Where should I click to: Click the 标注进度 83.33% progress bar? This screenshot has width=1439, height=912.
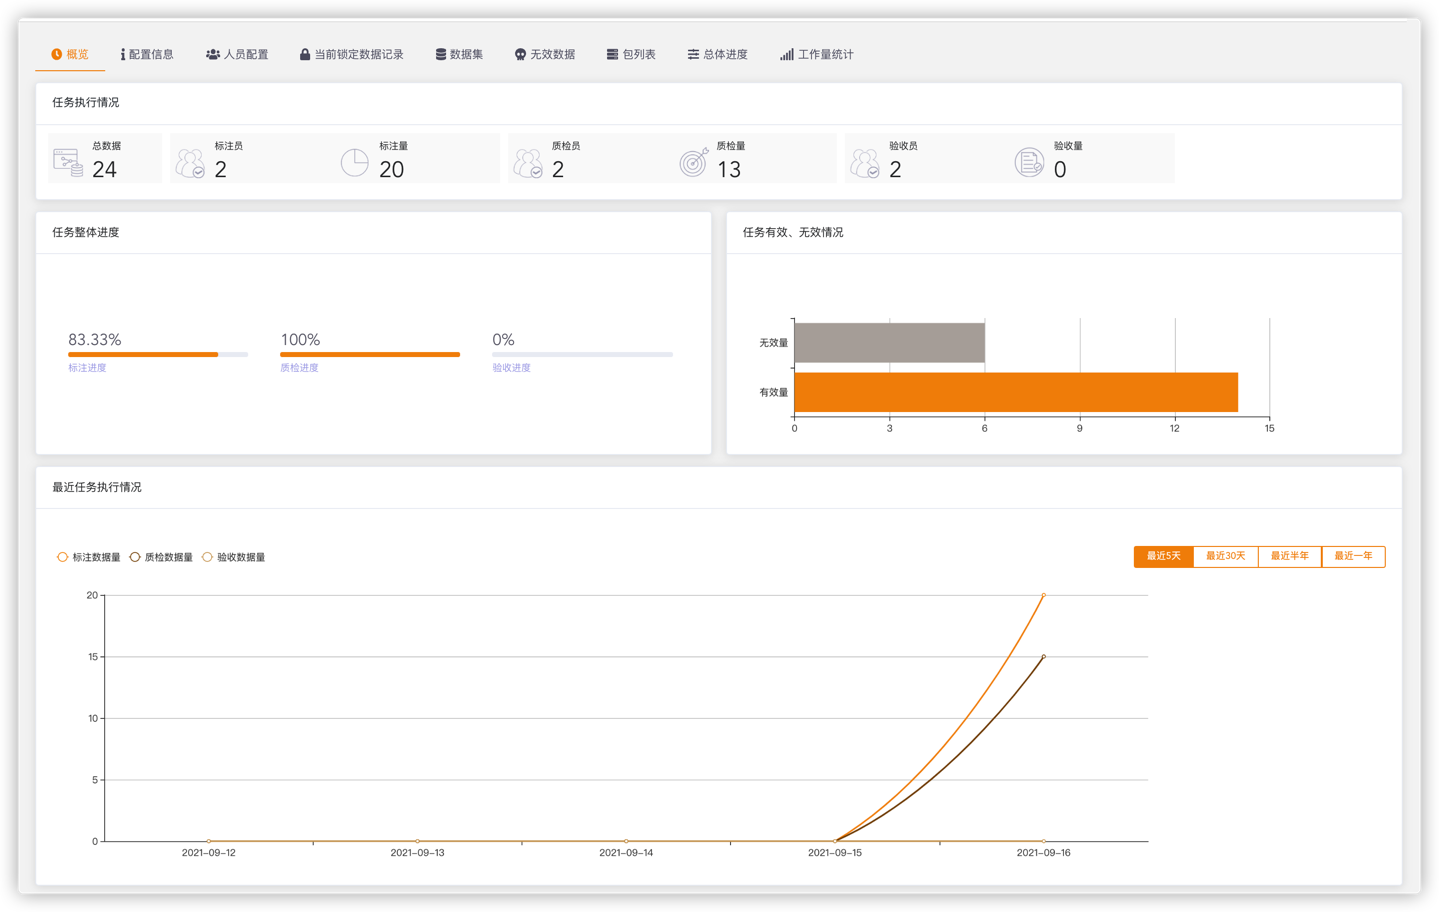tap(158, 354)
